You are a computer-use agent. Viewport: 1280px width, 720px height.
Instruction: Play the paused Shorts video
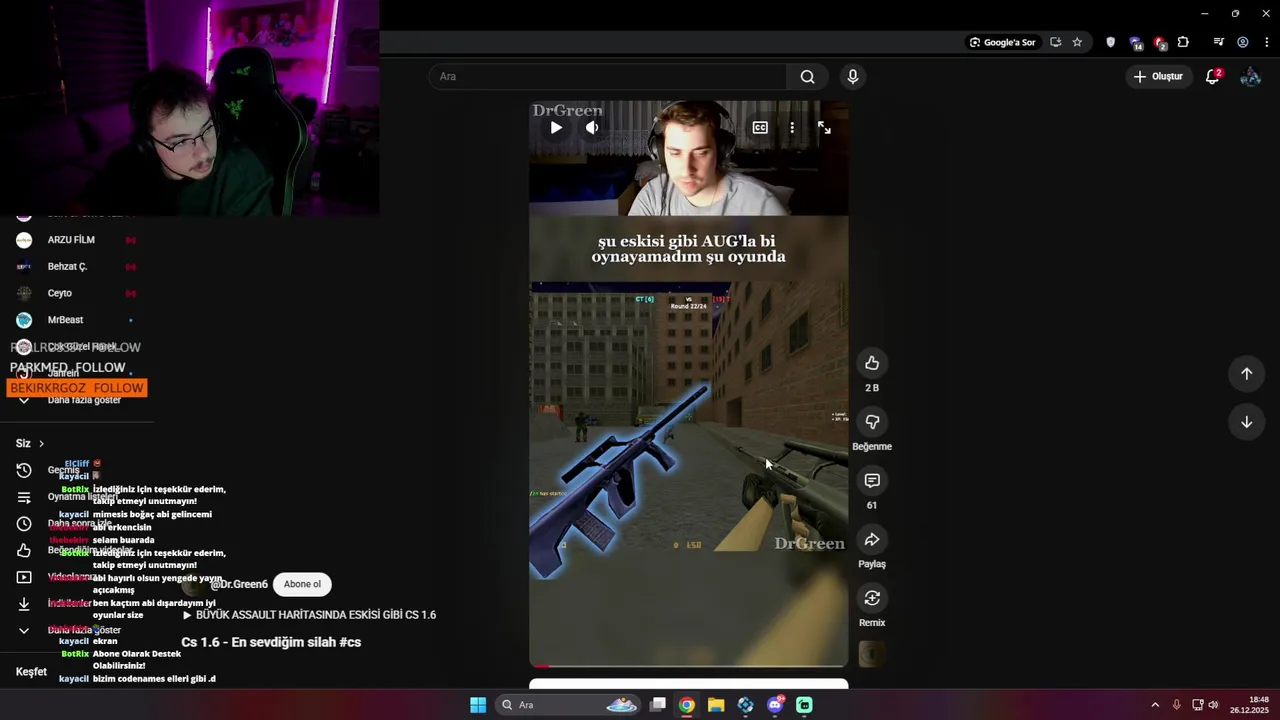tap(556, 127)
